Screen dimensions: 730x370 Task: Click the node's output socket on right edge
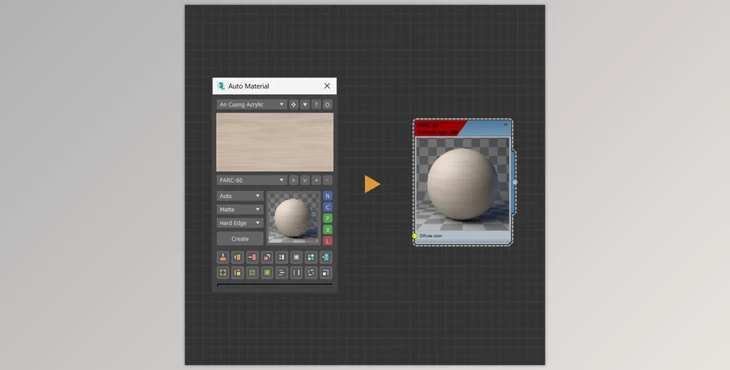[x=515, y=182]
